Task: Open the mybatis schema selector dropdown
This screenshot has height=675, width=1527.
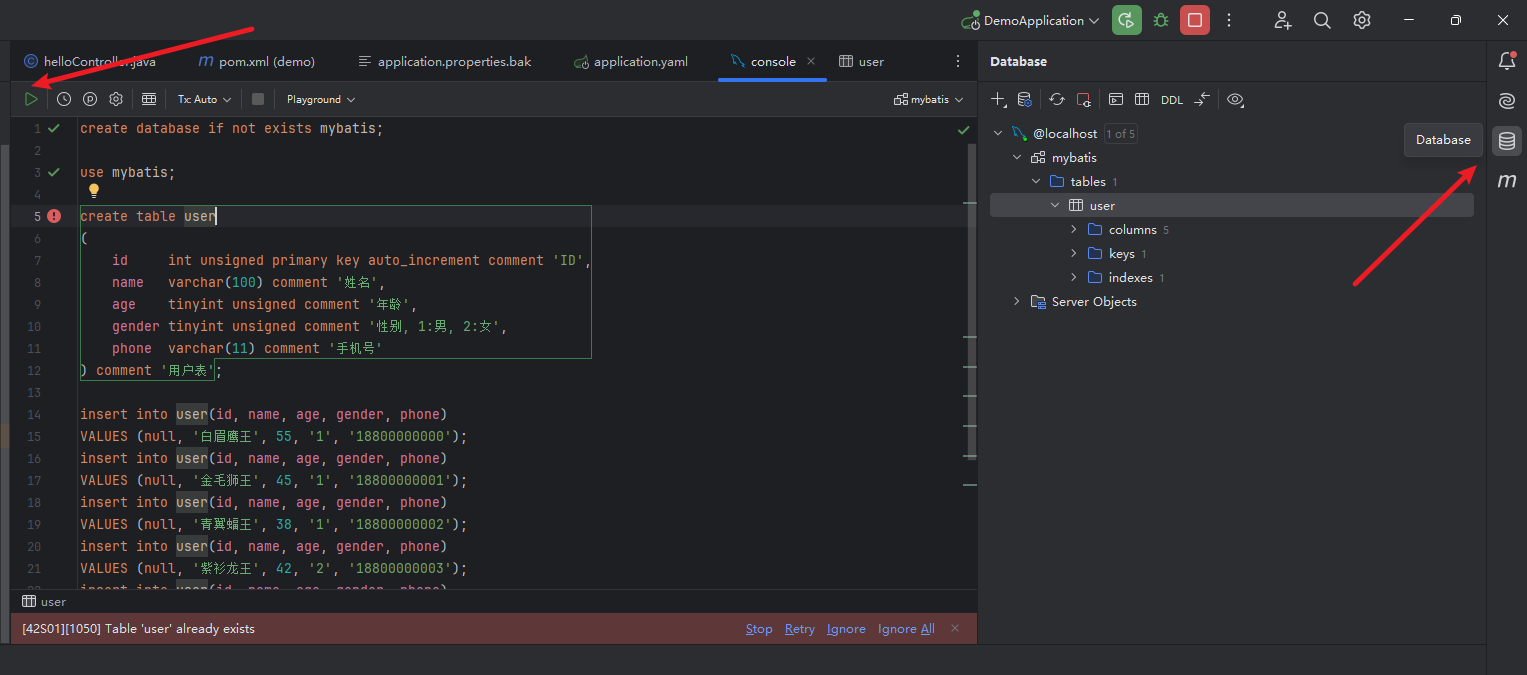Action: pyautogui.click(x=929, y=99)
